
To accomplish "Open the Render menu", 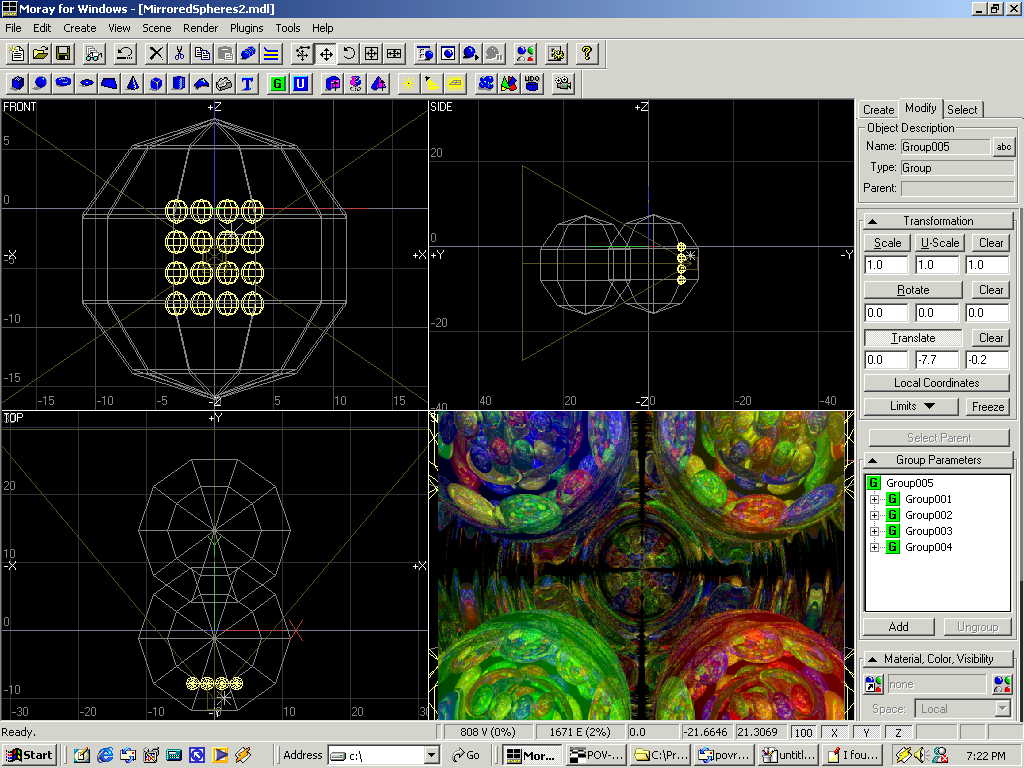I will pos(200,28).
